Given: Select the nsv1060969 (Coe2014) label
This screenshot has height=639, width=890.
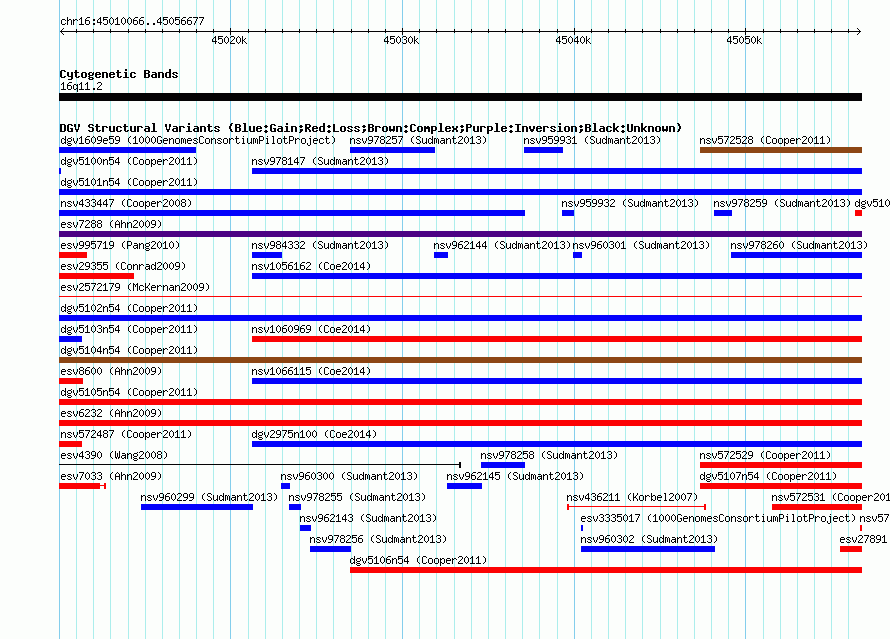Looking at the screenshot, I should pyautogui.click(x=311, y=329).
